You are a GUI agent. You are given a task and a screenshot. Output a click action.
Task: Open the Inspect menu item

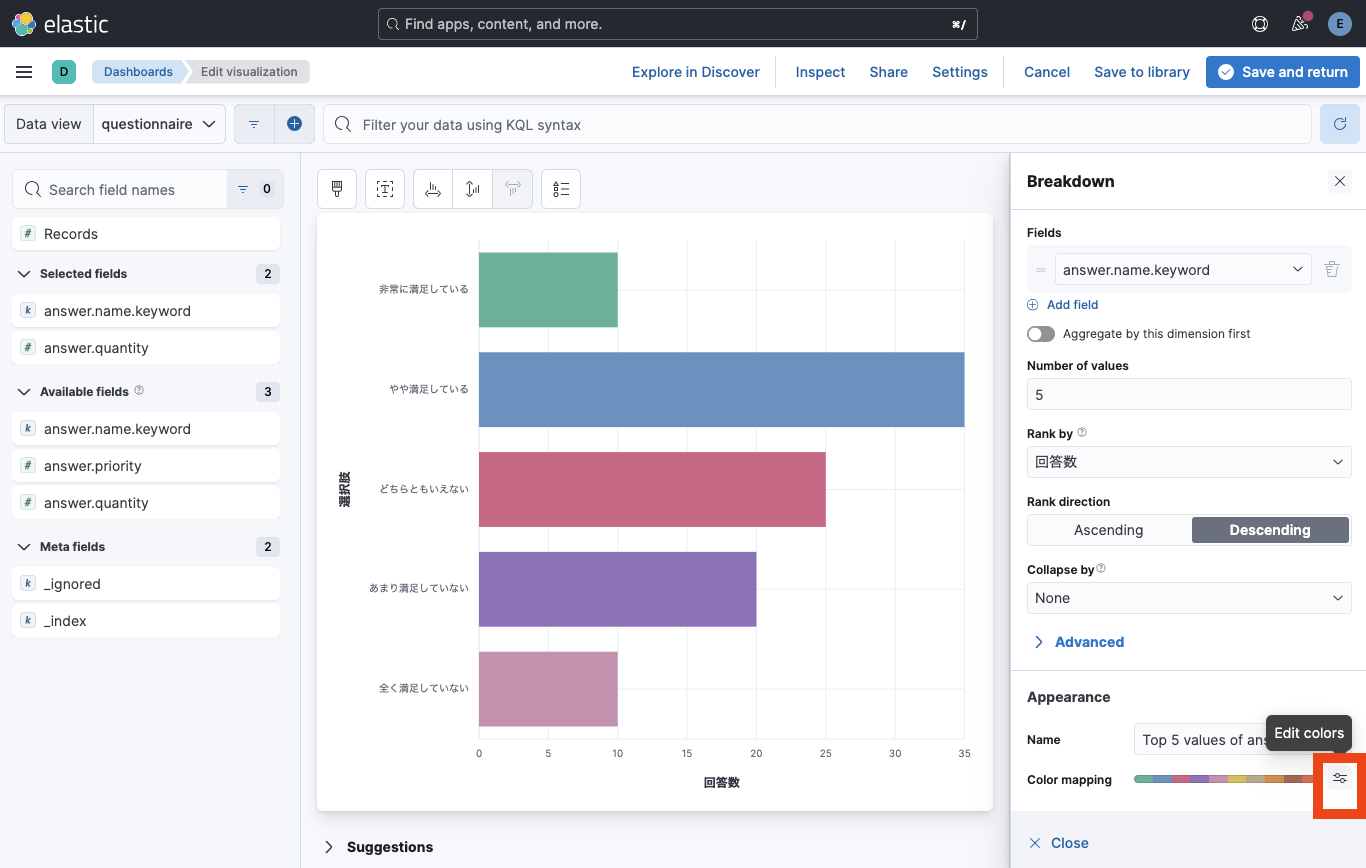click(820, 72)
